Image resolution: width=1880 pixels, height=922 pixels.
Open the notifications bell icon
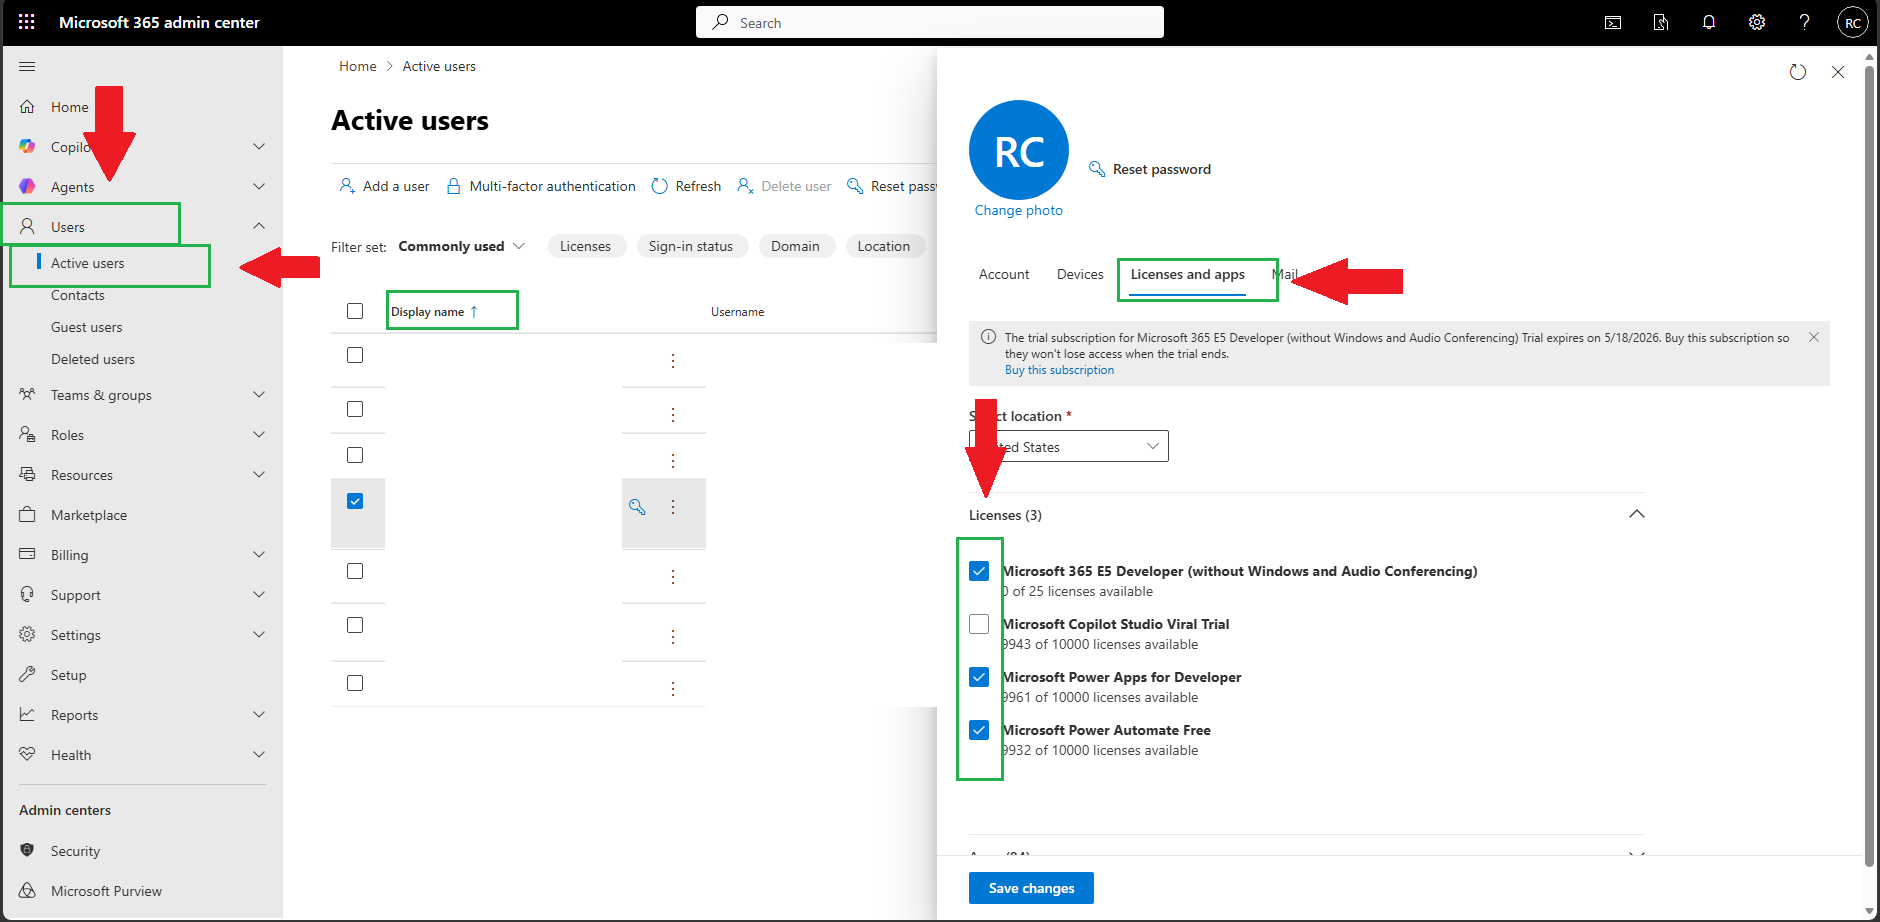(x=1709, y=22)
